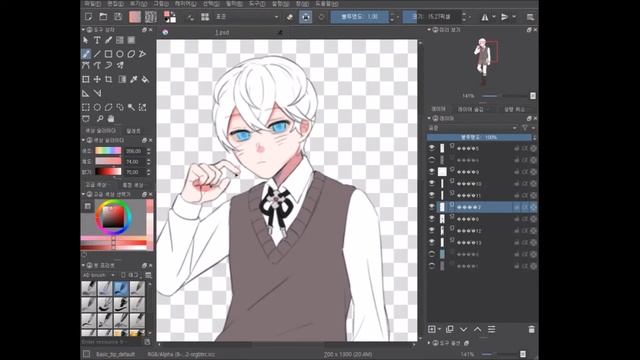Screen dimensions: 640x360
Task: Switch to the 팔레트 palette tab
Action: (133, 131)
